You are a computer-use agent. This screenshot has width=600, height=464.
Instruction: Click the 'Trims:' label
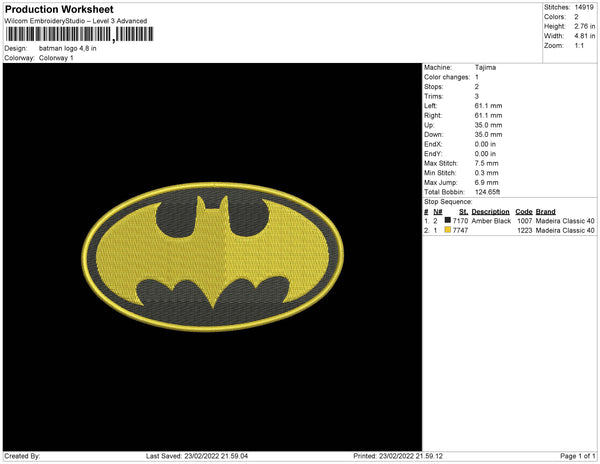434,96
